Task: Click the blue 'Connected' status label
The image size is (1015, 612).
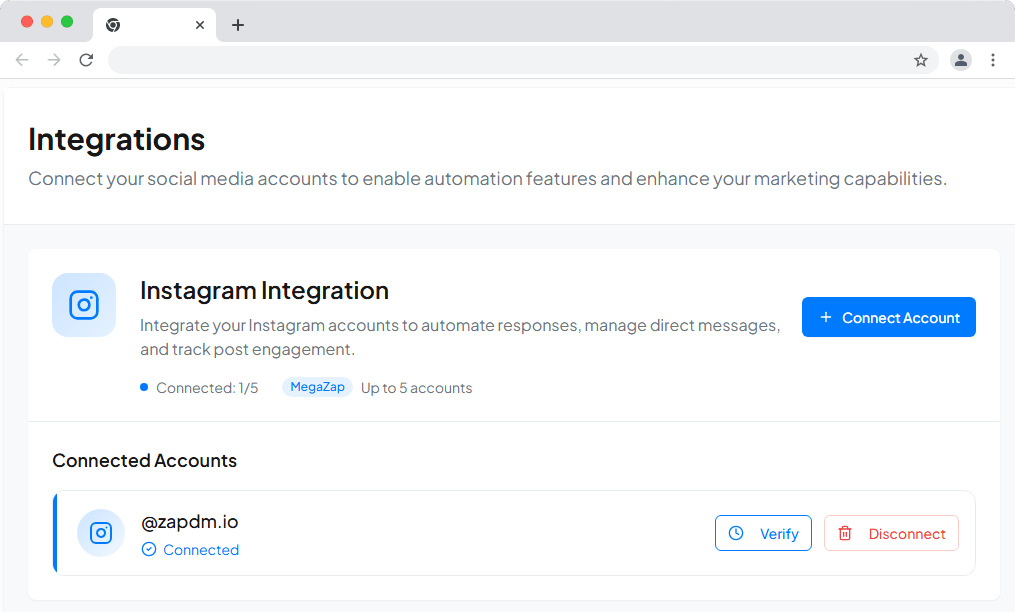Action: (201, 550)
